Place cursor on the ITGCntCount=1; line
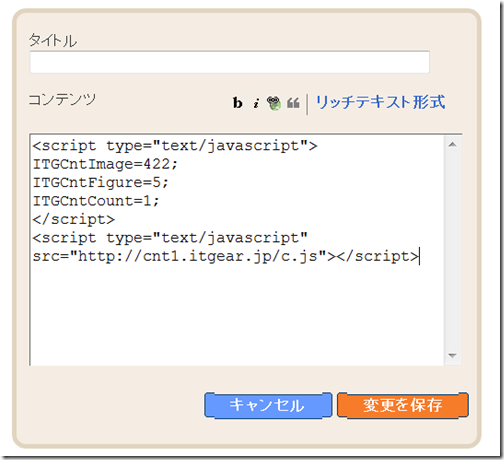 (96, 201)
